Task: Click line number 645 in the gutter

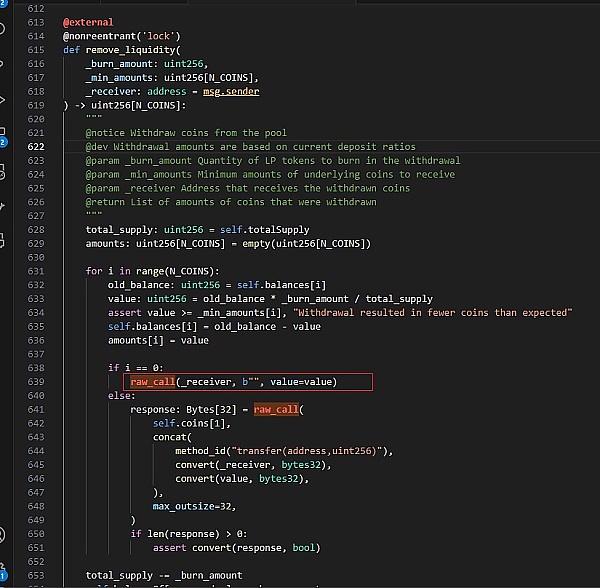Action: pos(36,465)
